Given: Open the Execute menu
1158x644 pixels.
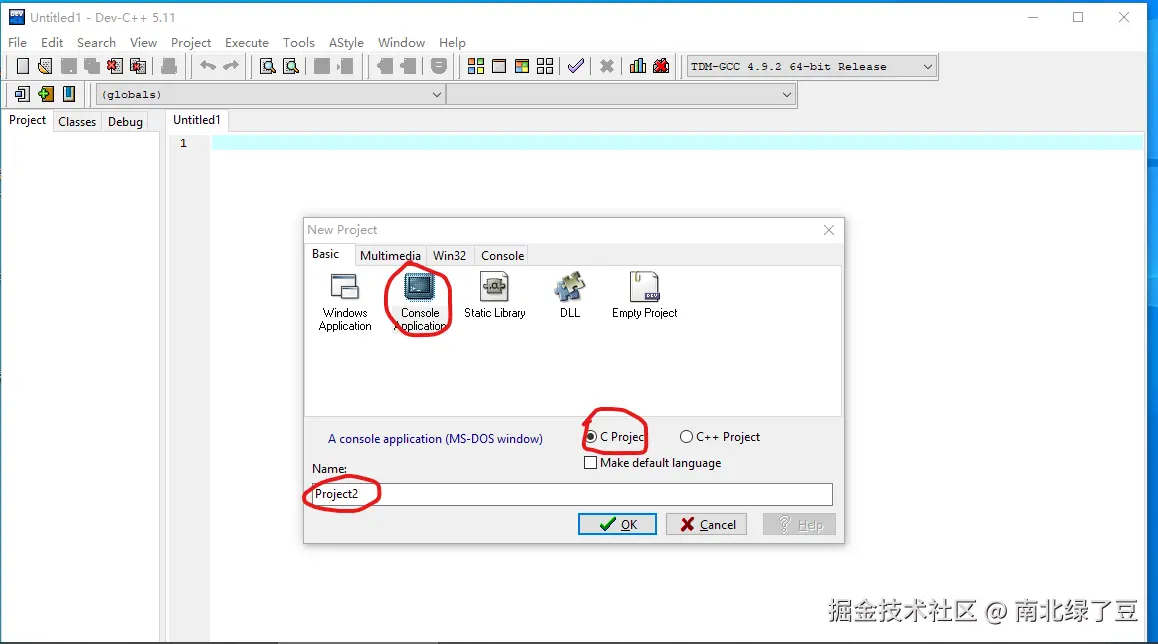Looking at the screenshot, I should pos(247,43).
